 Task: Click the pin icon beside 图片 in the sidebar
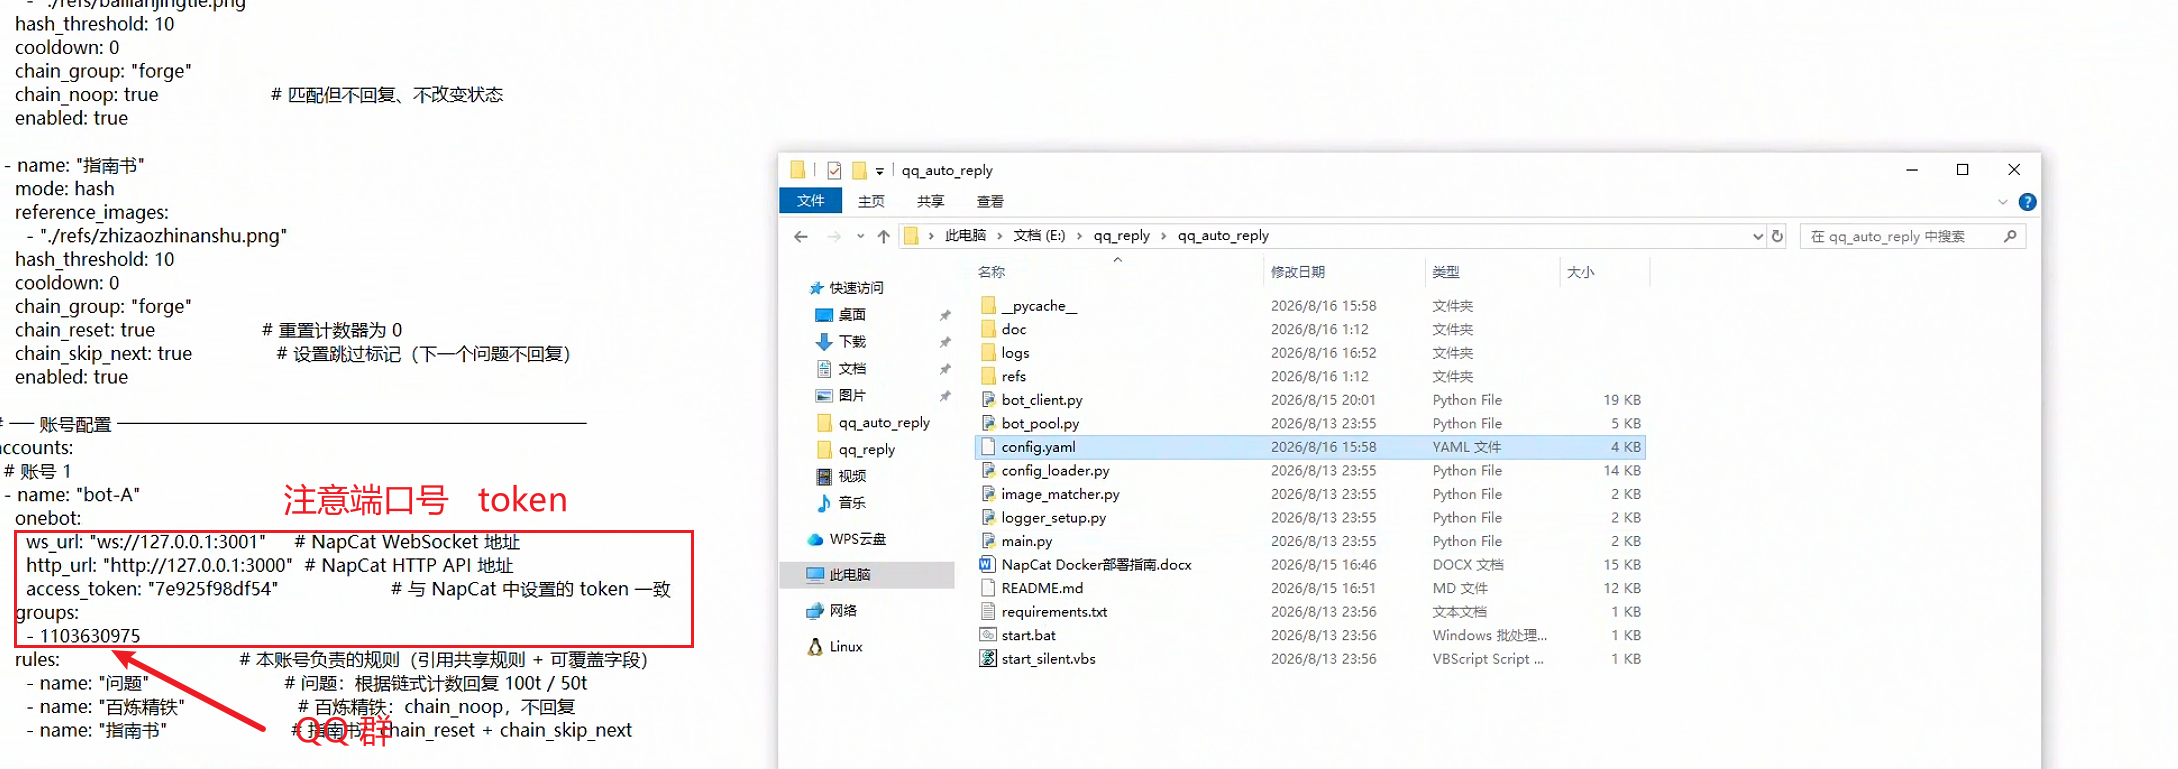point(945,396)
